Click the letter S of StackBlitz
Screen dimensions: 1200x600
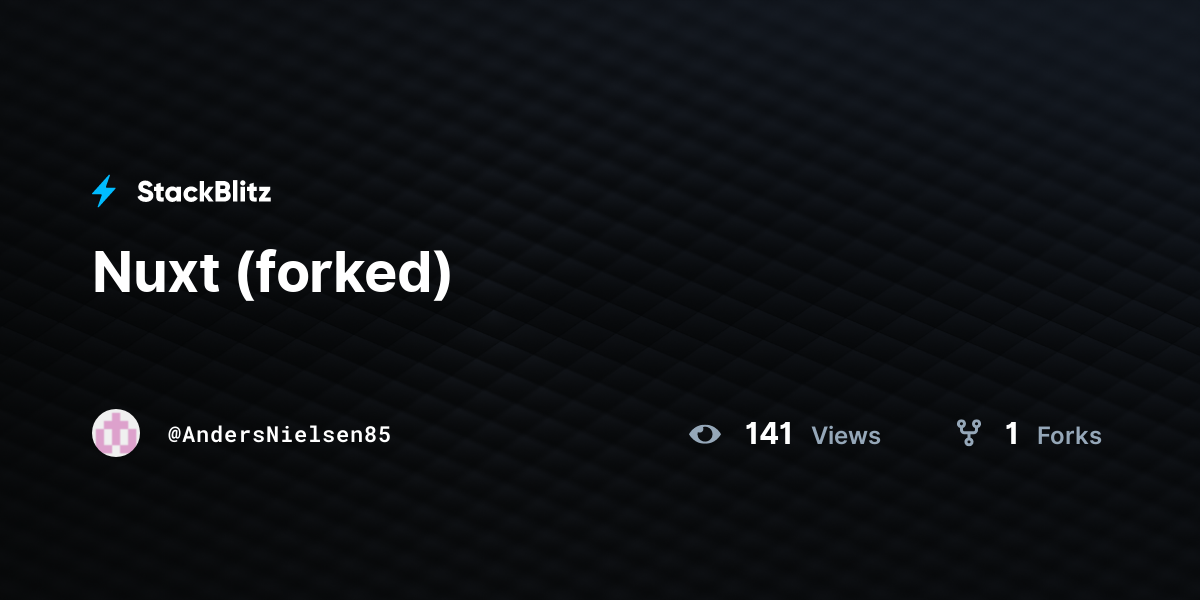146,192
